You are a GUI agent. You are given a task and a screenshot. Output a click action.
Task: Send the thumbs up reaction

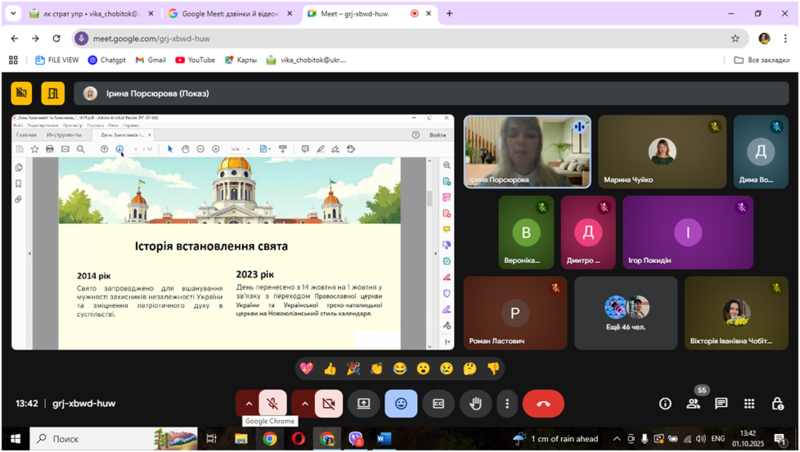pyautogui.click(x=330, y=369)
